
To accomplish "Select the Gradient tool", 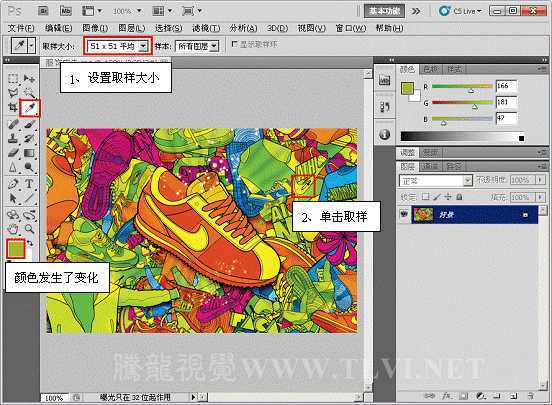I will click(29, 153).
